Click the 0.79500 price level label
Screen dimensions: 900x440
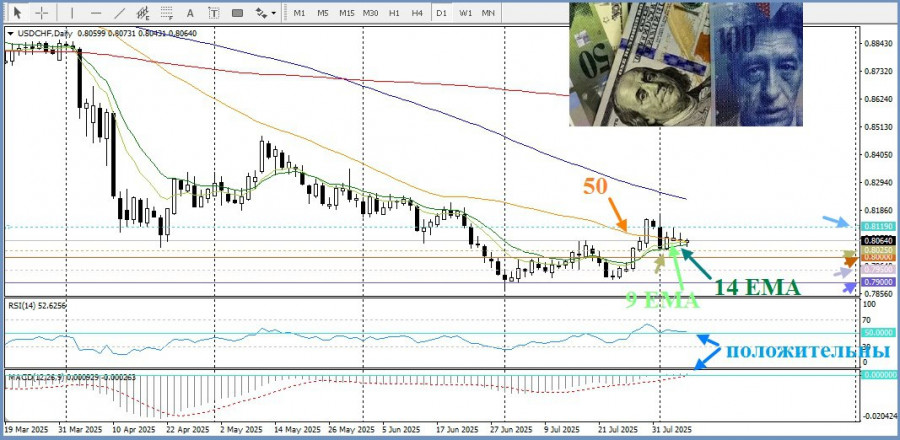point(879,270)
